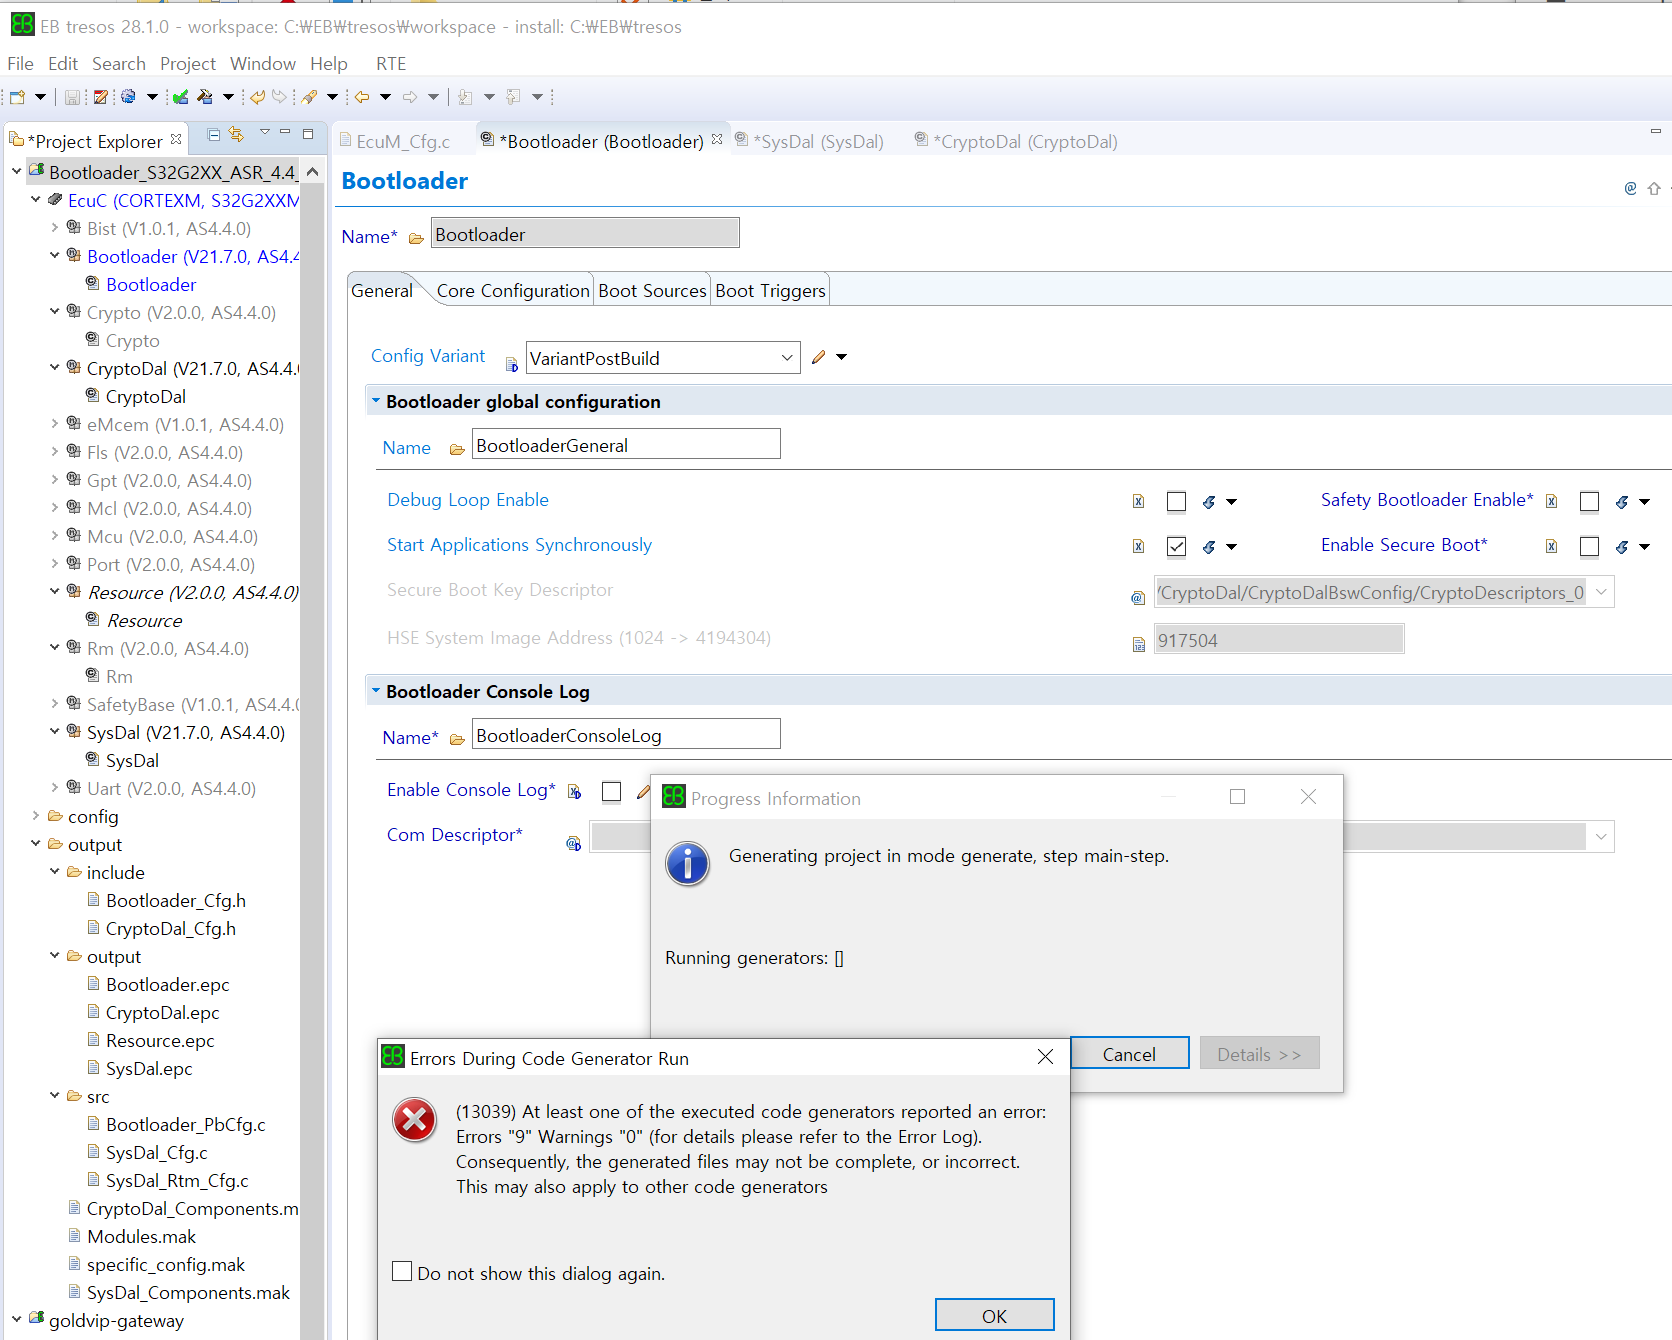This screenshot has height=1340, width=1672.
Task: Click the HSE System Image Address value field
Action: [x=1278, y=639]
